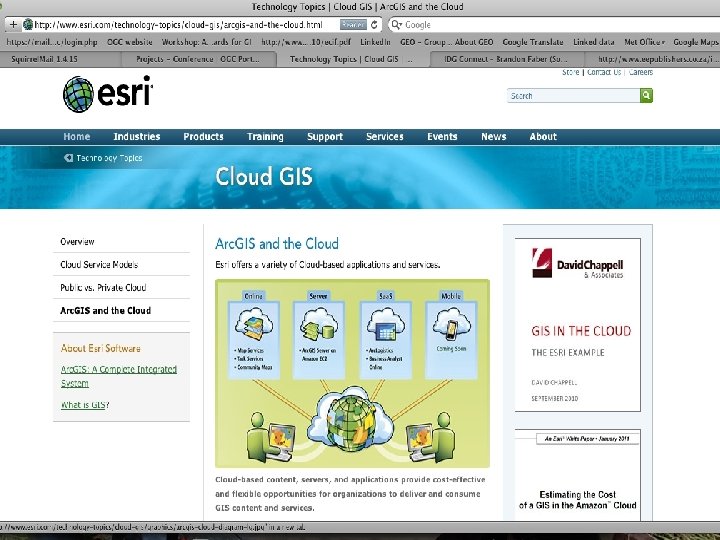Open Cloud Service Models sidebar item
Image resolution: width=720 pixels, height=540 pixels.
pos(99,264)
